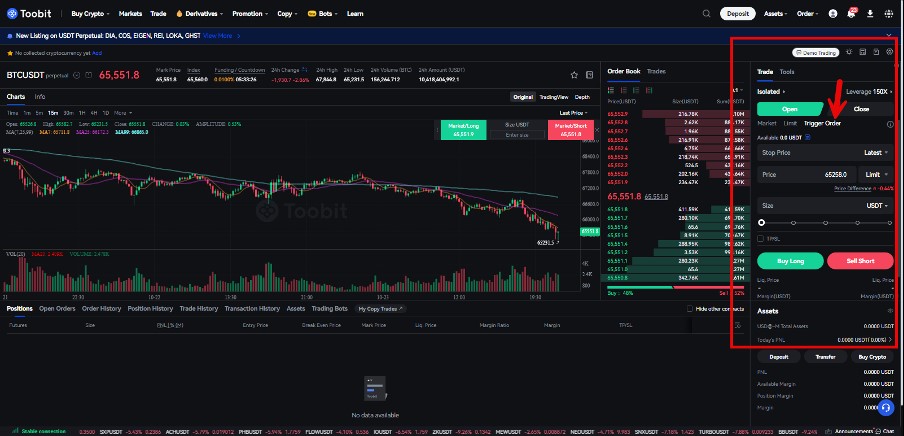Open the Toobit home logo
904x436 pixels.
30,13
